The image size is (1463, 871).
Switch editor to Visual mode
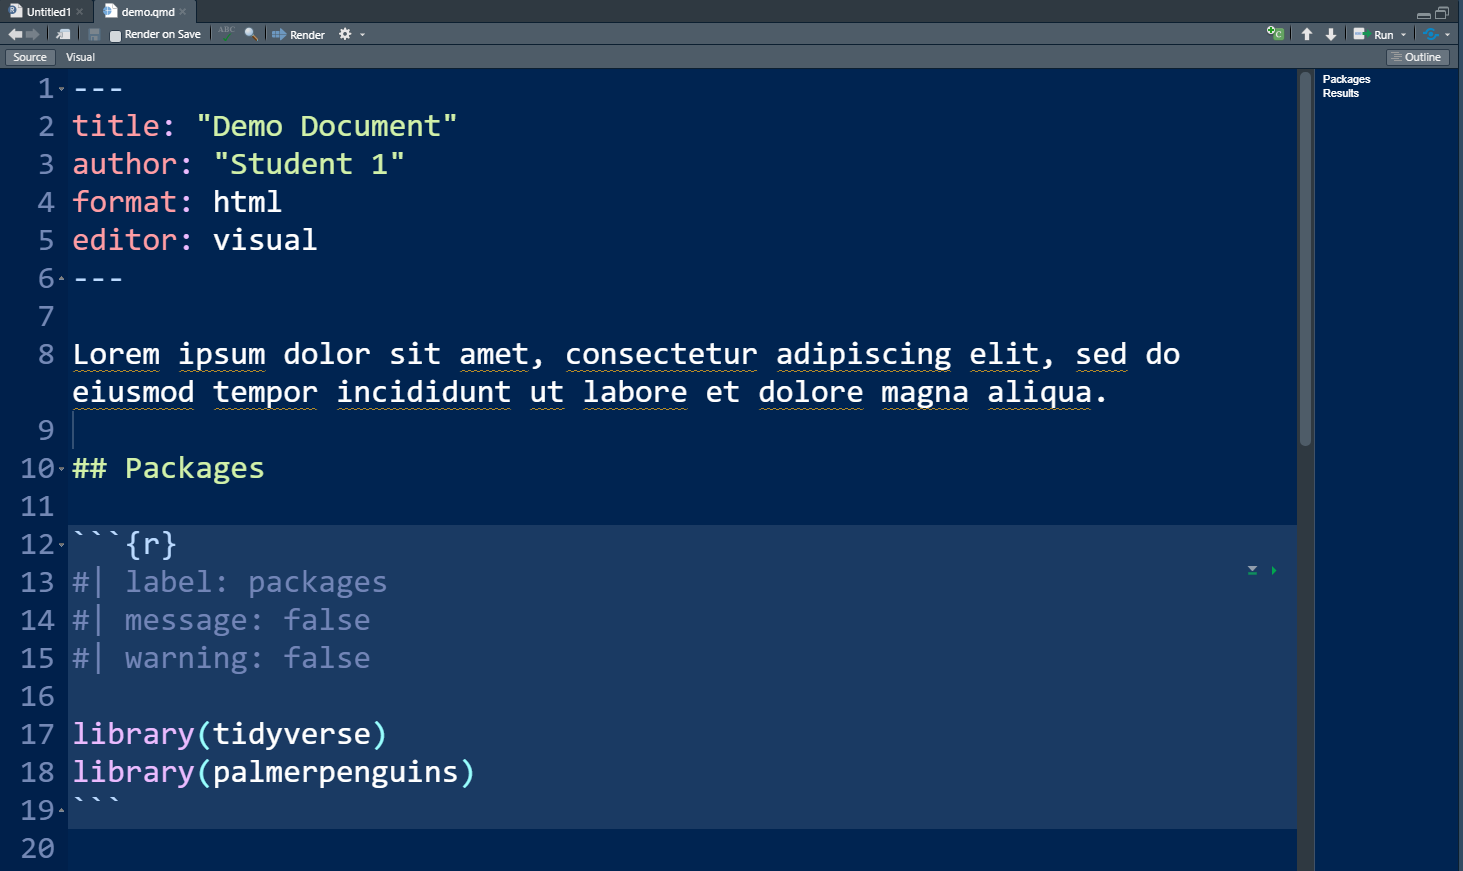click(80, 57)
